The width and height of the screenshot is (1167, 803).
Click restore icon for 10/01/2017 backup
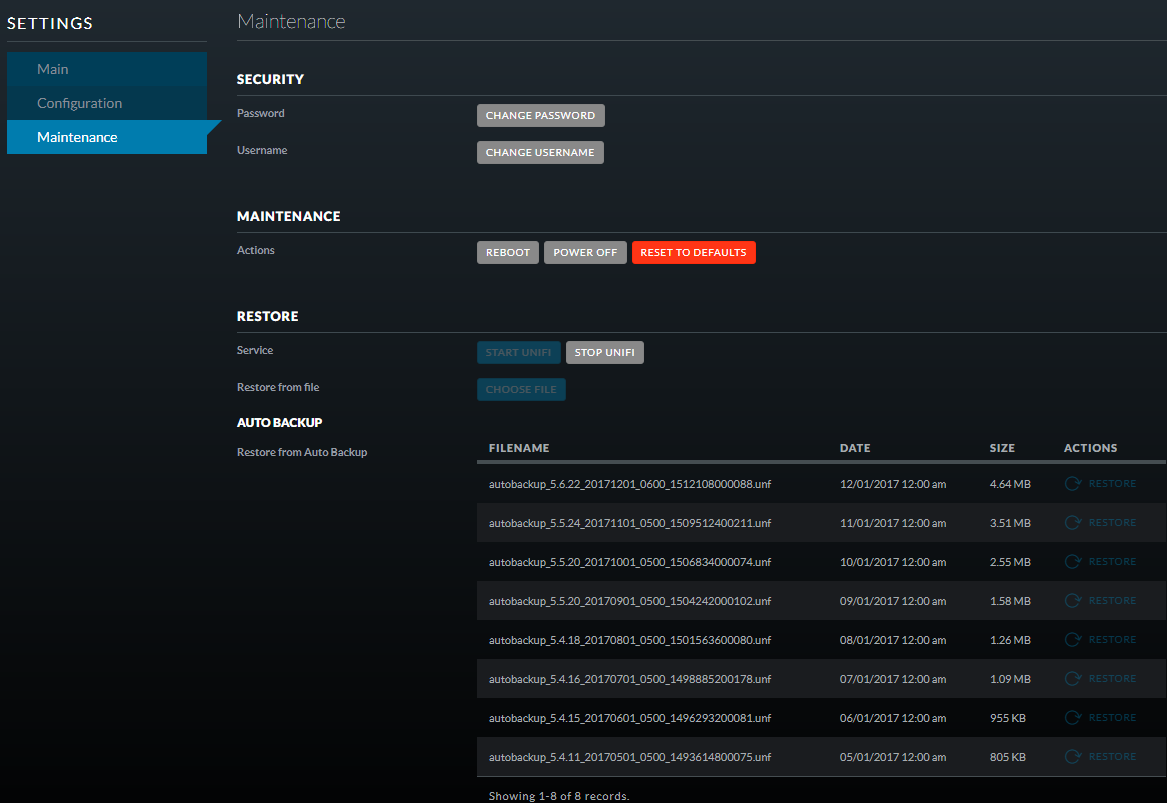click(x=1073, y=562)
